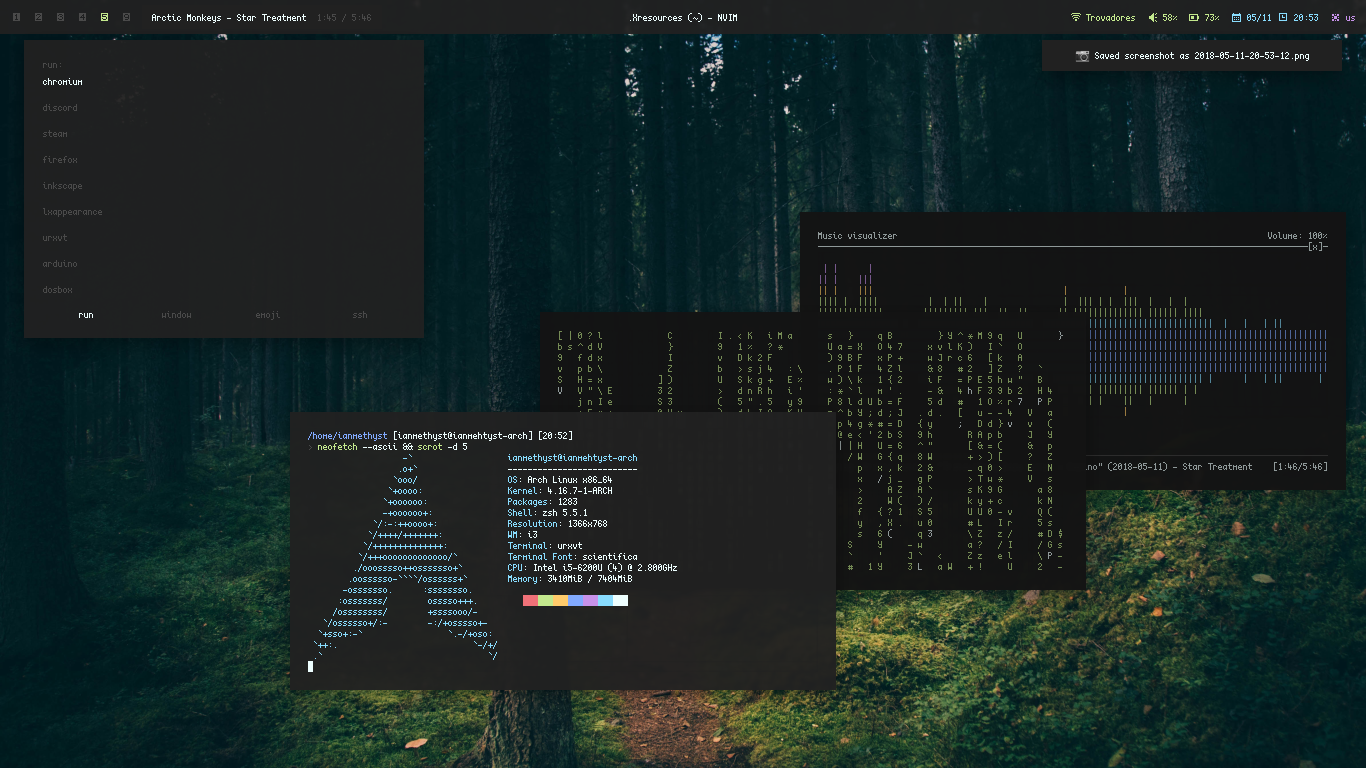Click the 58% volume value
Viewport: 1366px width, 768px height.
[x=1169, y=18]
